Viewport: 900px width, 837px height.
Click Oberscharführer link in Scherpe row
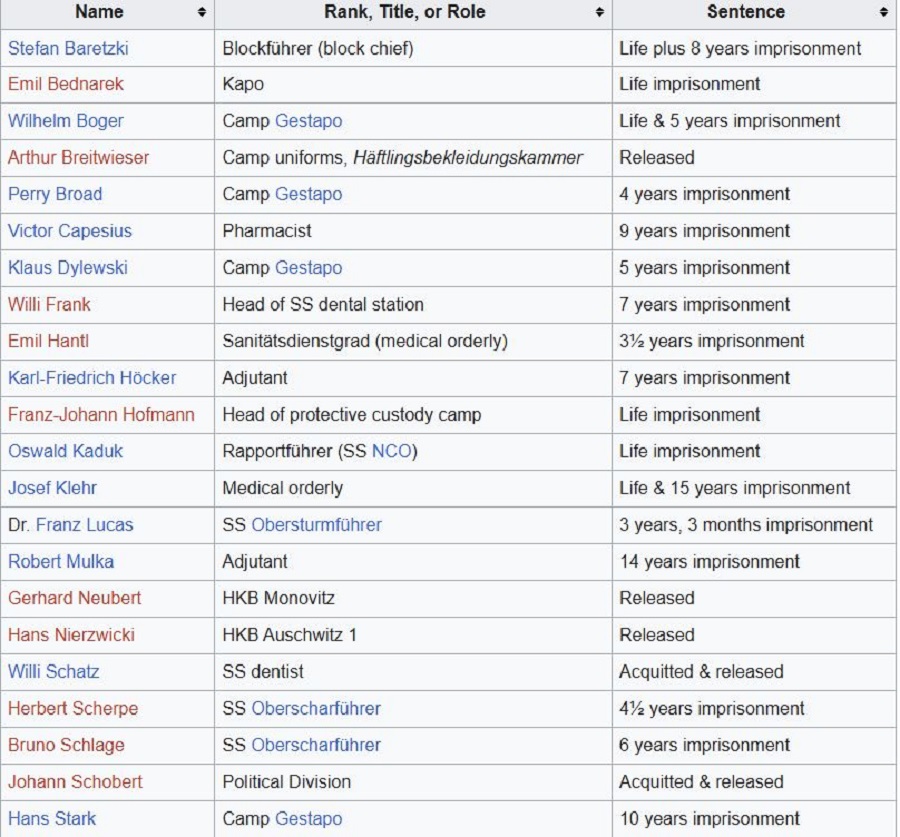coord(316,708)
